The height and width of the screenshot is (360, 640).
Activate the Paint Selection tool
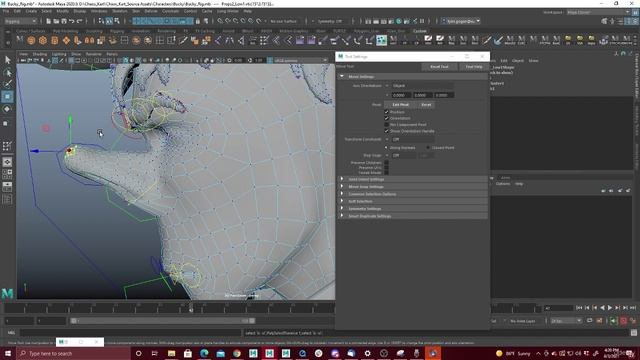click(x=7, y=84)
